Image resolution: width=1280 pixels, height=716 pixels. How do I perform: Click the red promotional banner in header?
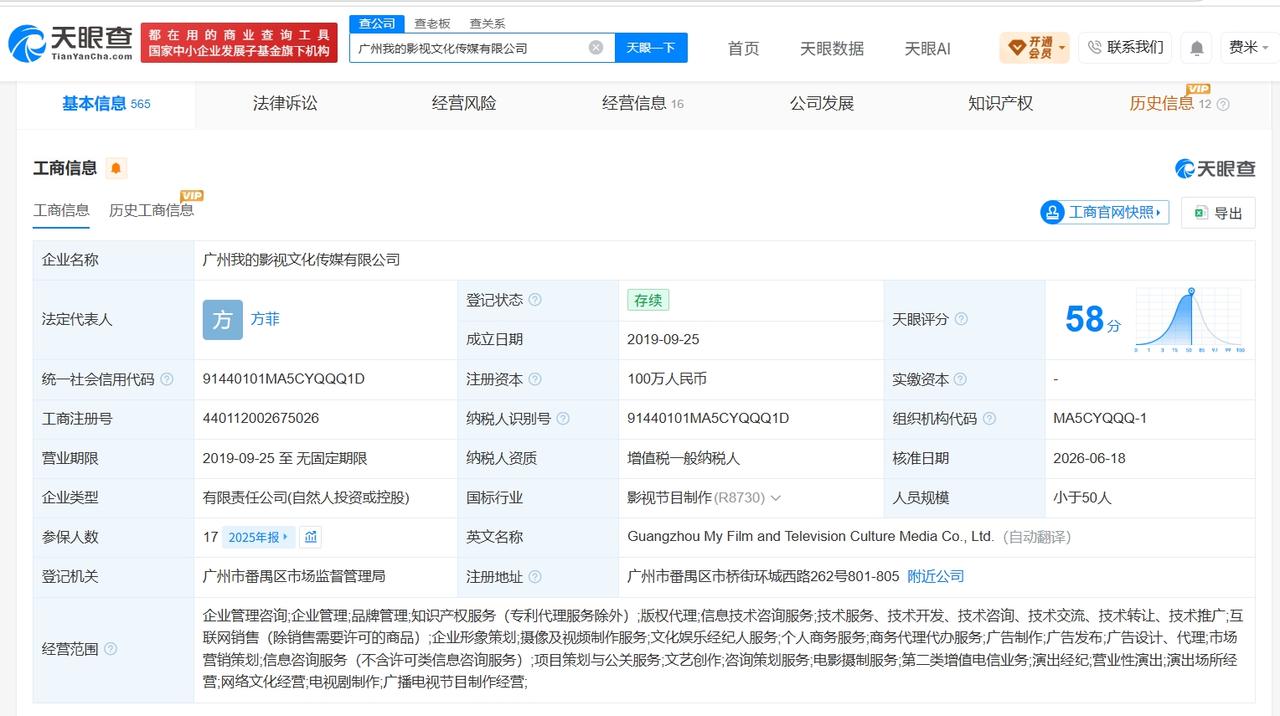(x=239, y=43)
